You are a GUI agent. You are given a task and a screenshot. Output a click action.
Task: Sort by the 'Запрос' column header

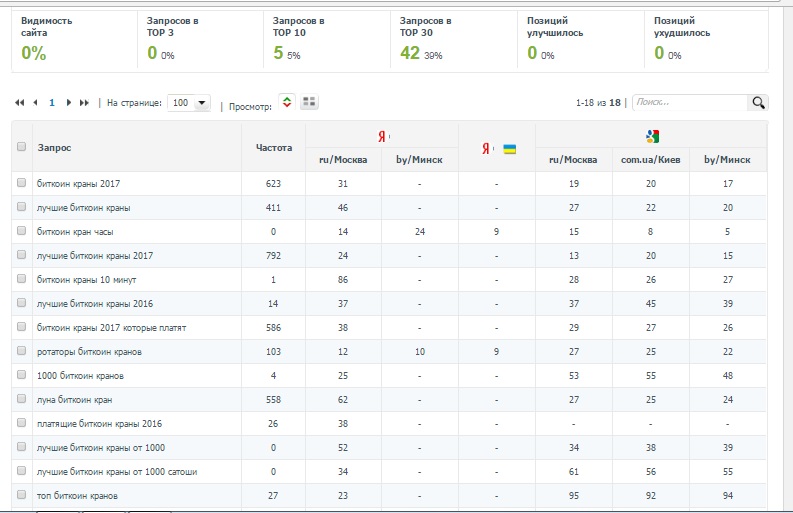point(54,148)
